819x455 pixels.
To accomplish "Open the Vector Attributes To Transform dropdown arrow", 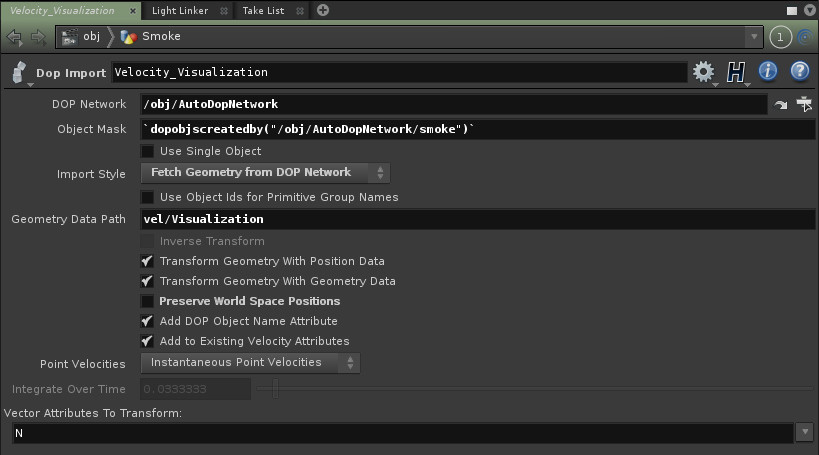I will (805, 432).
